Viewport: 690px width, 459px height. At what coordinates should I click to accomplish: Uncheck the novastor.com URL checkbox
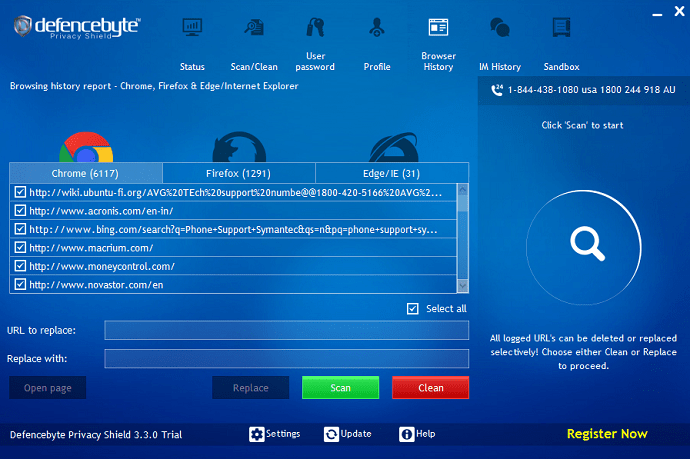[20, 284]
